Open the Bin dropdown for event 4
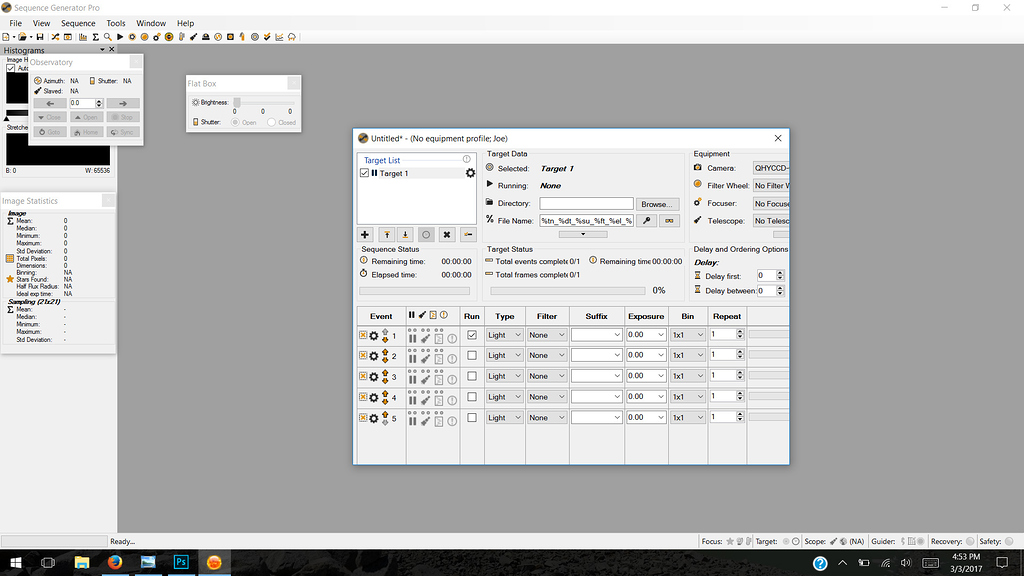 (688, 397)
